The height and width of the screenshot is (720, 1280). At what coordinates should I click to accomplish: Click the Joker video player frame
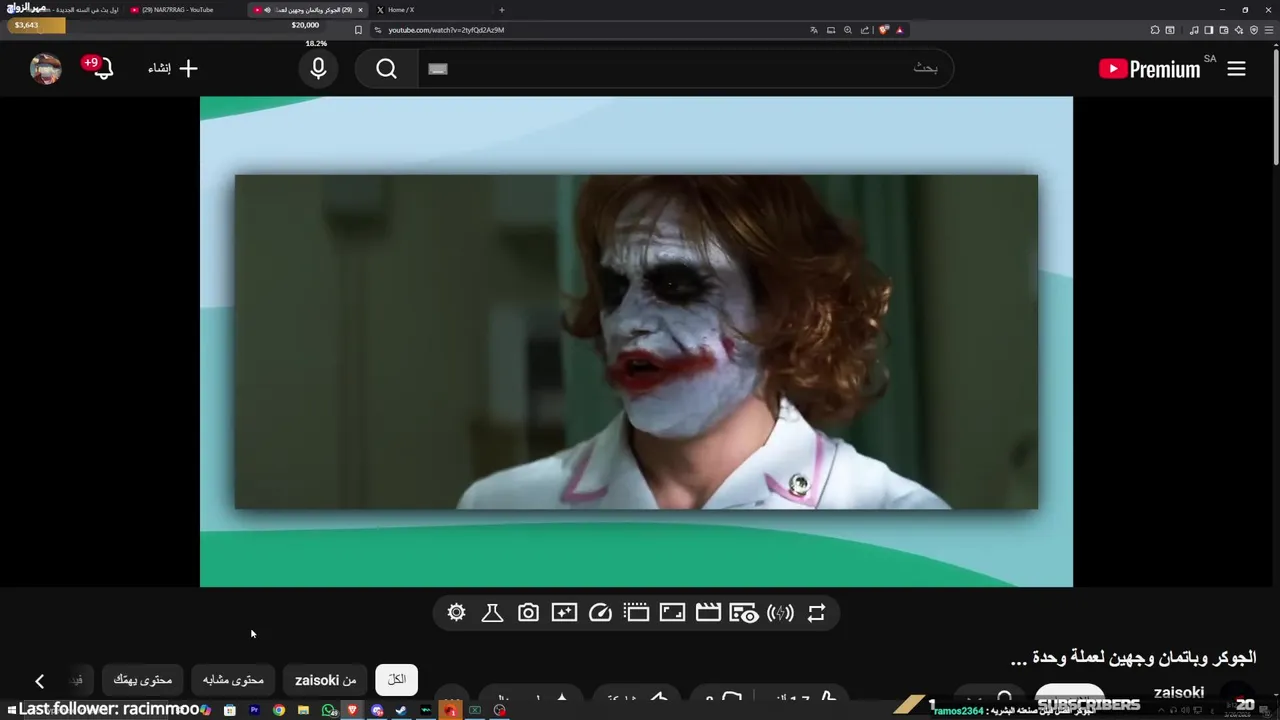[636, 342]
